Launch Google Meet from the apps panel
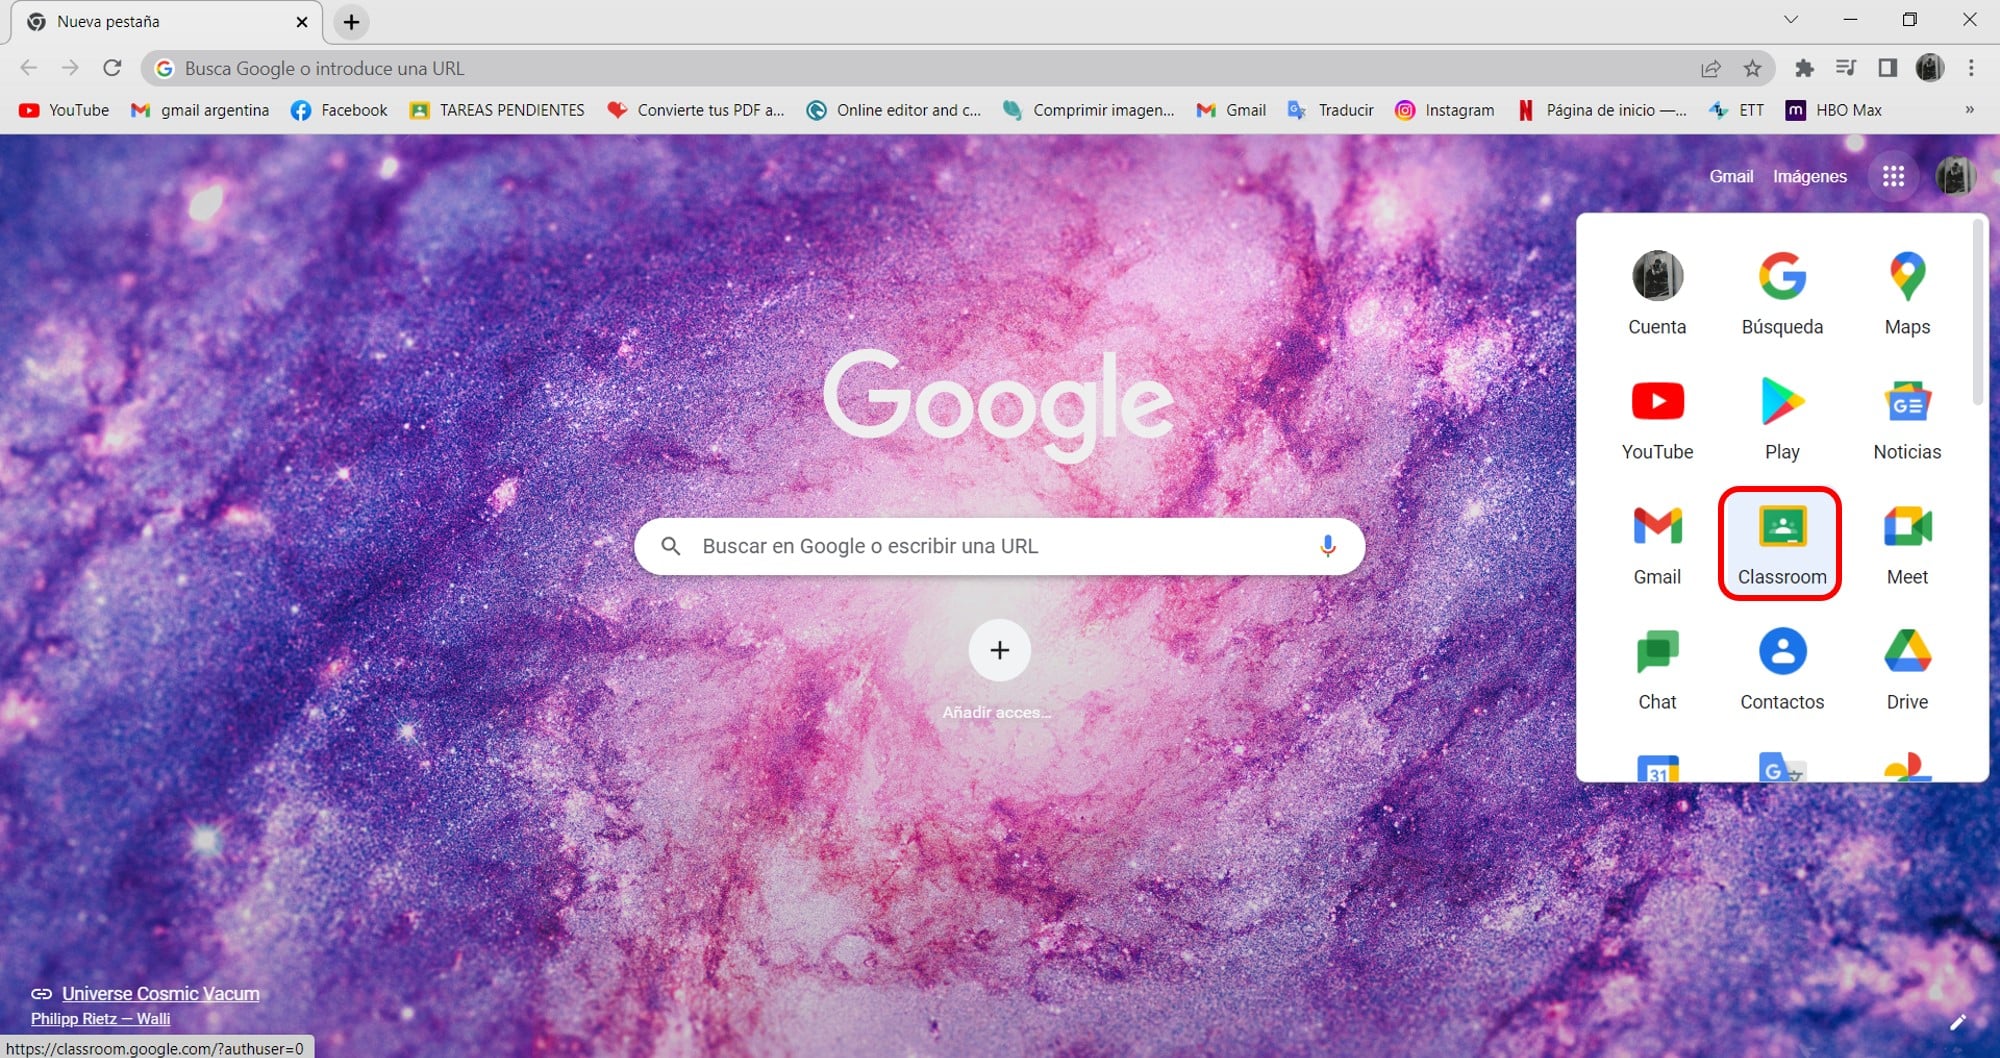The image size is (2000, 1058). (x=1906, y=543)
